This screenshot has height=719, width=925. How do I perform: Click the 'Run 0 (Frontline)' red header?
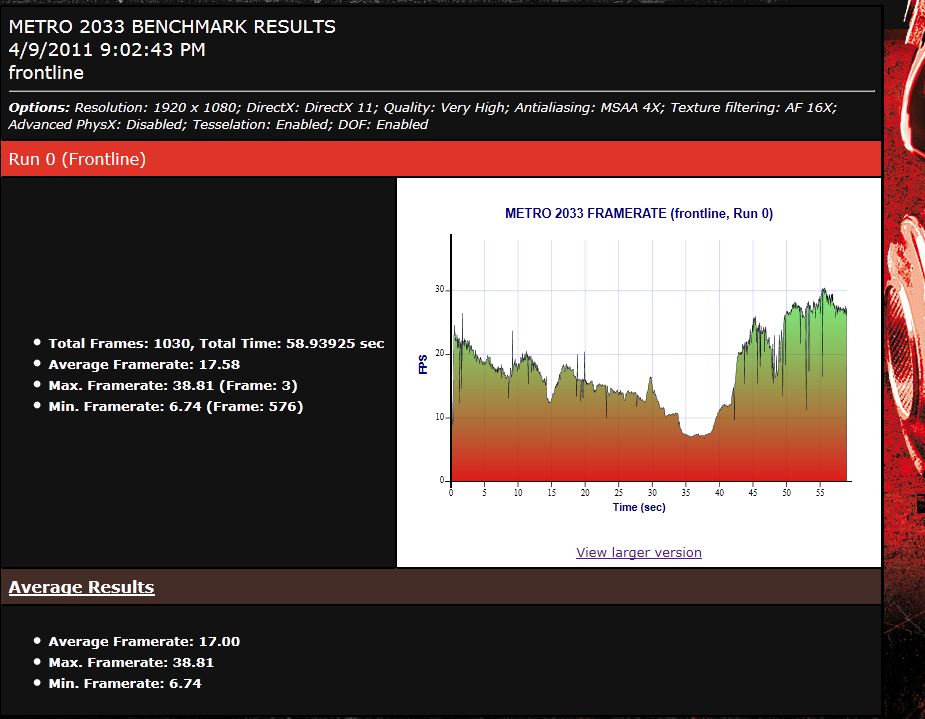click(441, 159)
